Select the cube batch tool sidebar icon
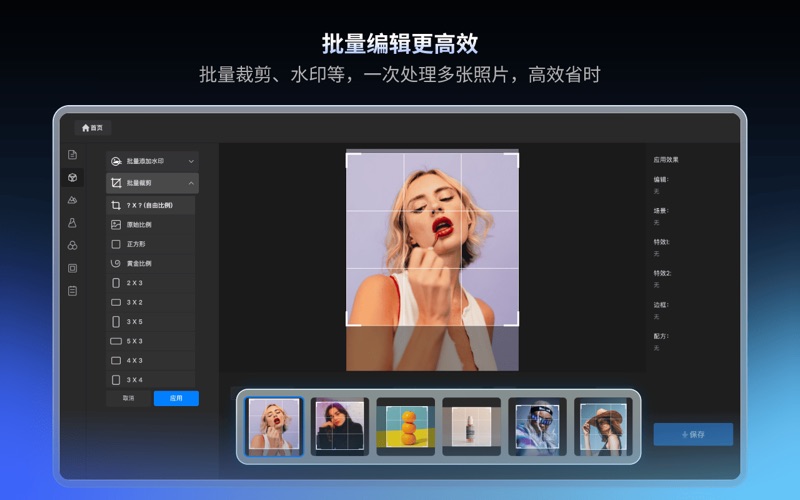Screen dimensions: 800x500 pos(72,177)
